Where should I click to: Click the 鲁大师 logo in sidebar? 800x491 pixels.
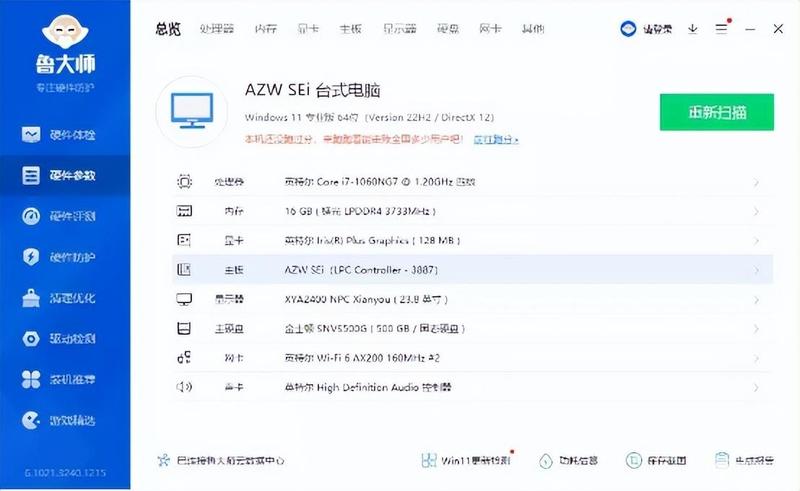65,45
